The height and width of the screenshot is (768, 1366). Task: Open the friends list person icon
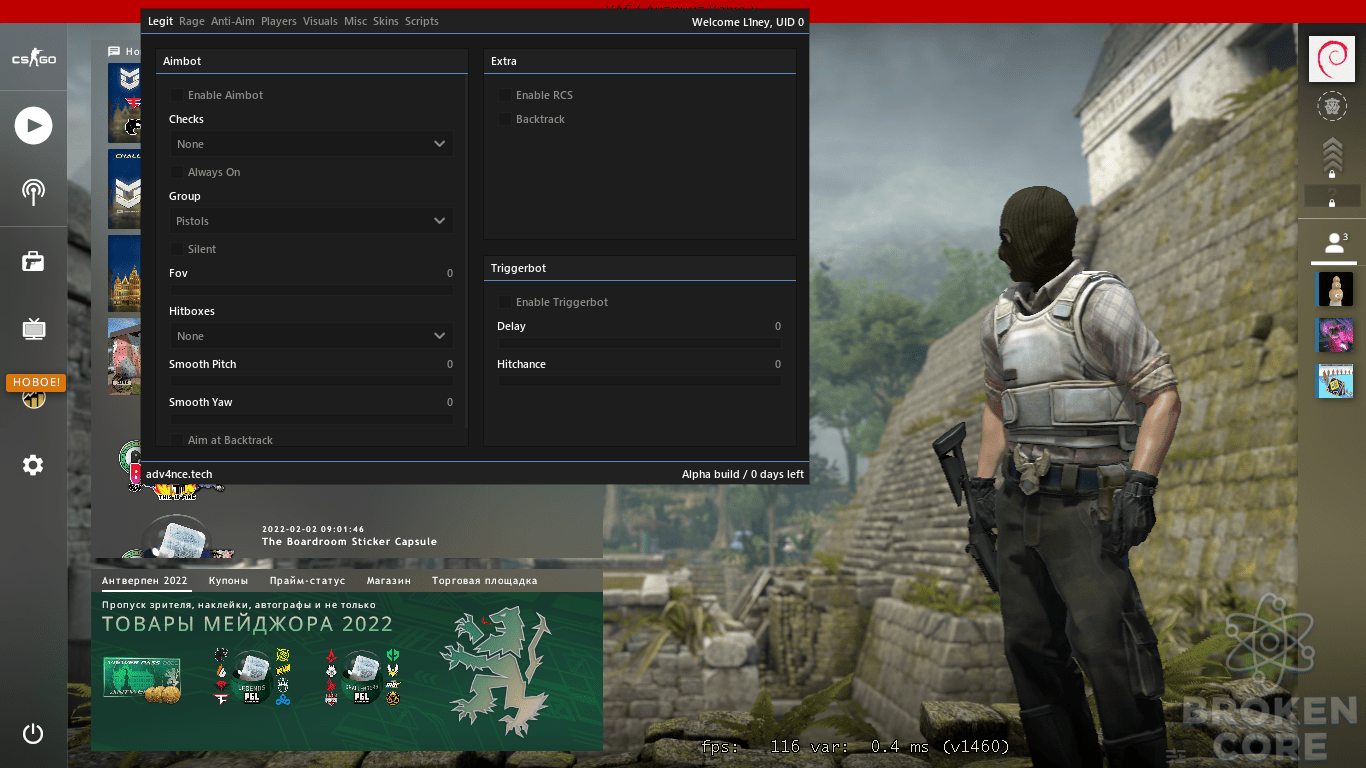(1335, 242)
